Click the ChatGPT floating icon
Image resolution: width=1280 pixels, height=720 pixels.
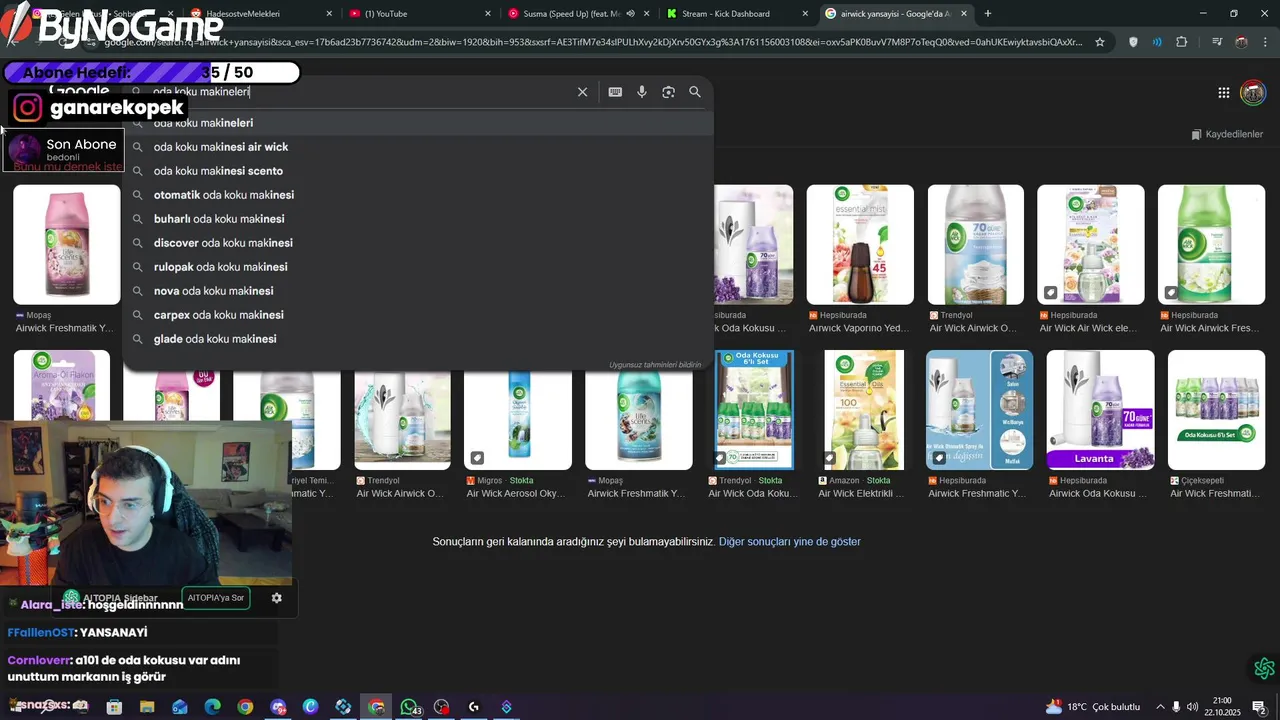[1264, 668]
